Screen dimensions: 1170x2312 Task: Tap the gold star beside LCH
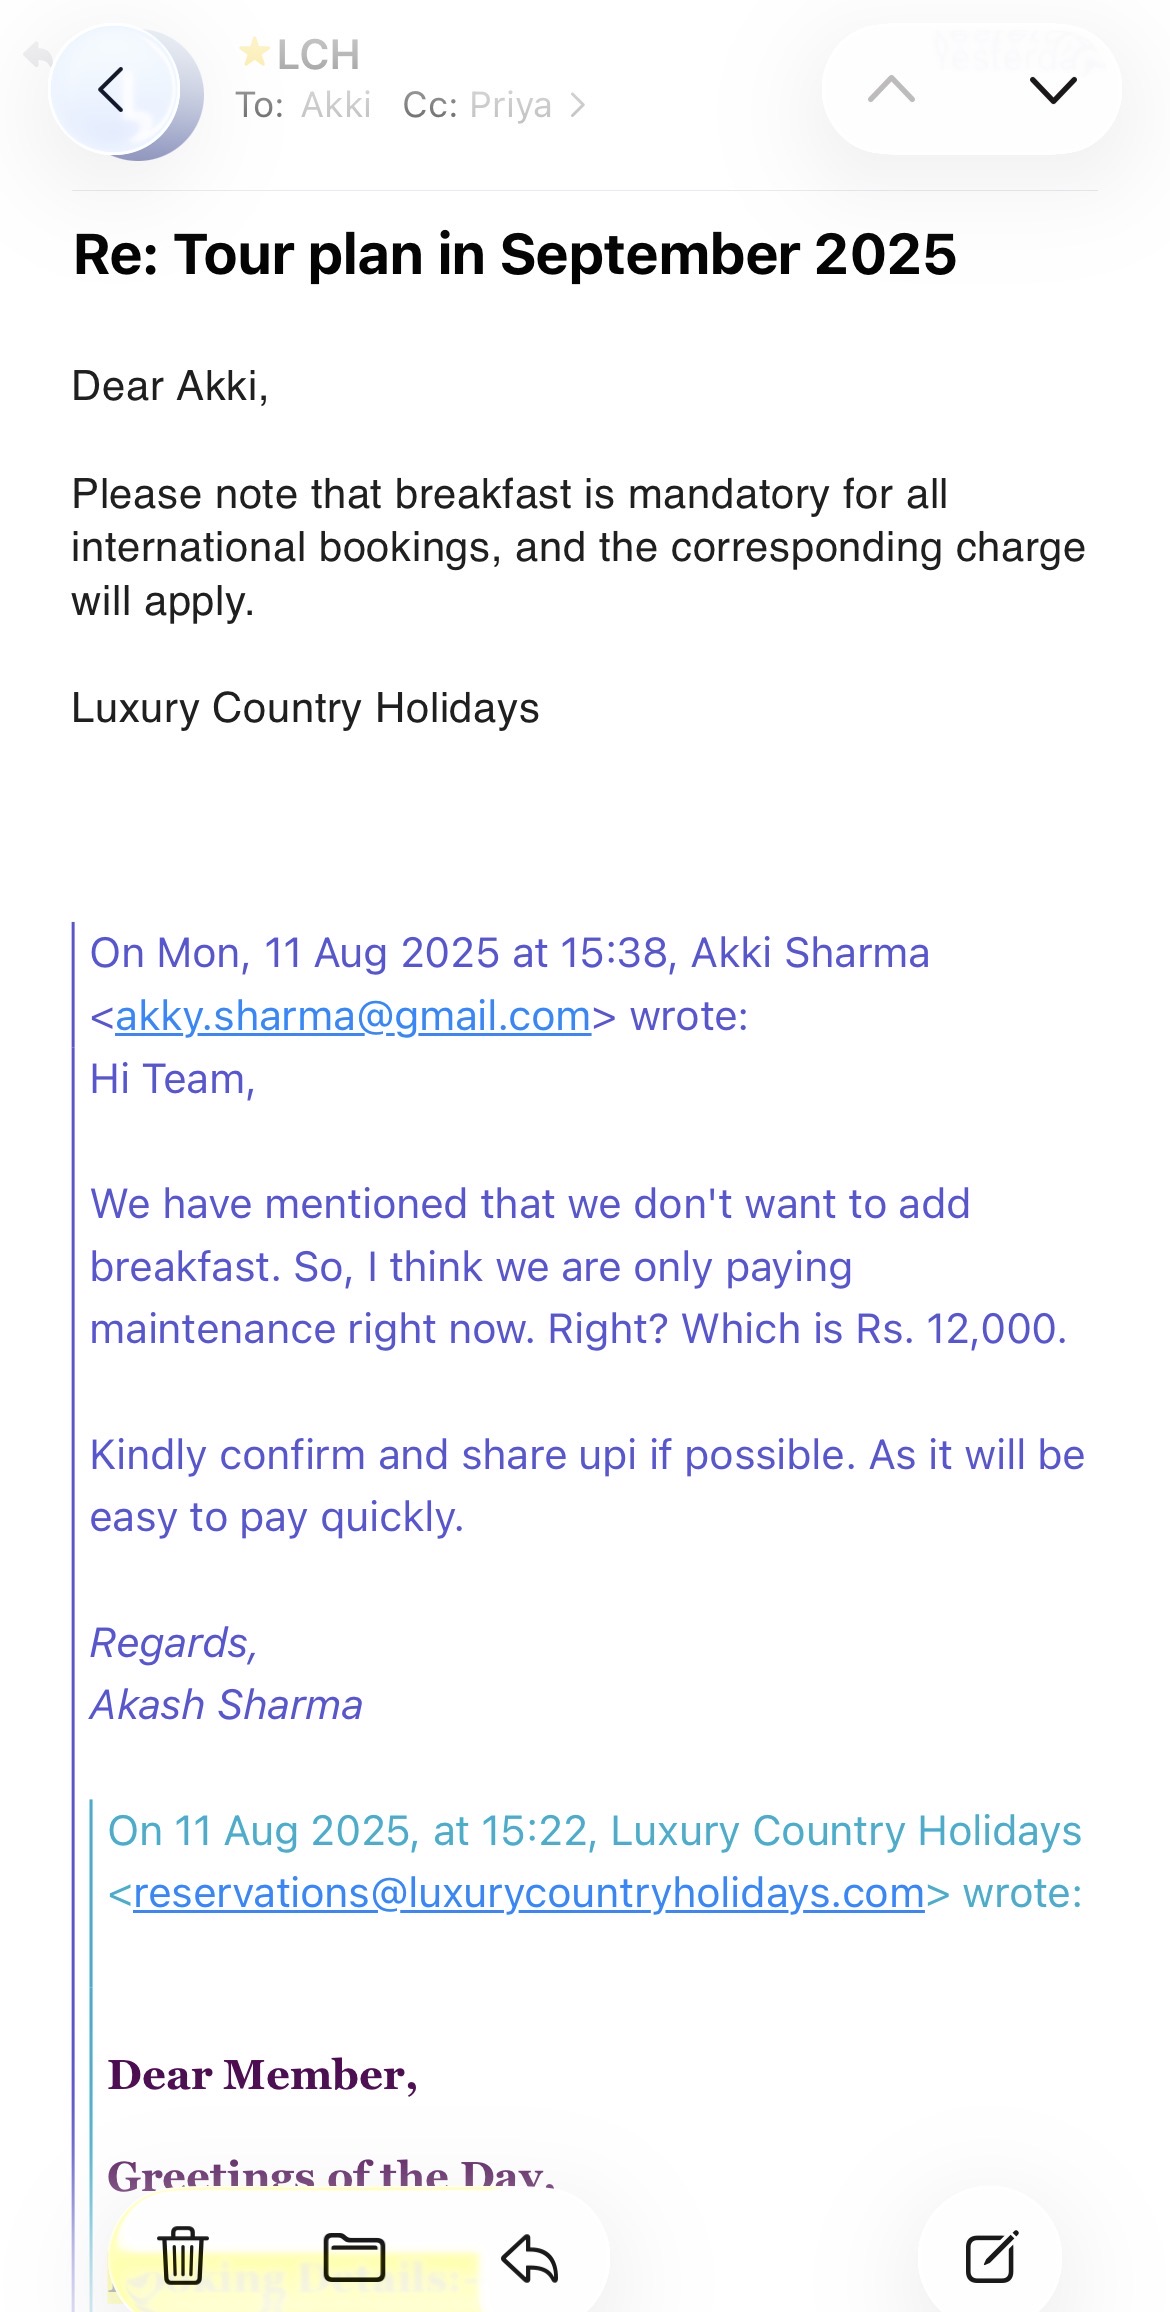point(254,51)
